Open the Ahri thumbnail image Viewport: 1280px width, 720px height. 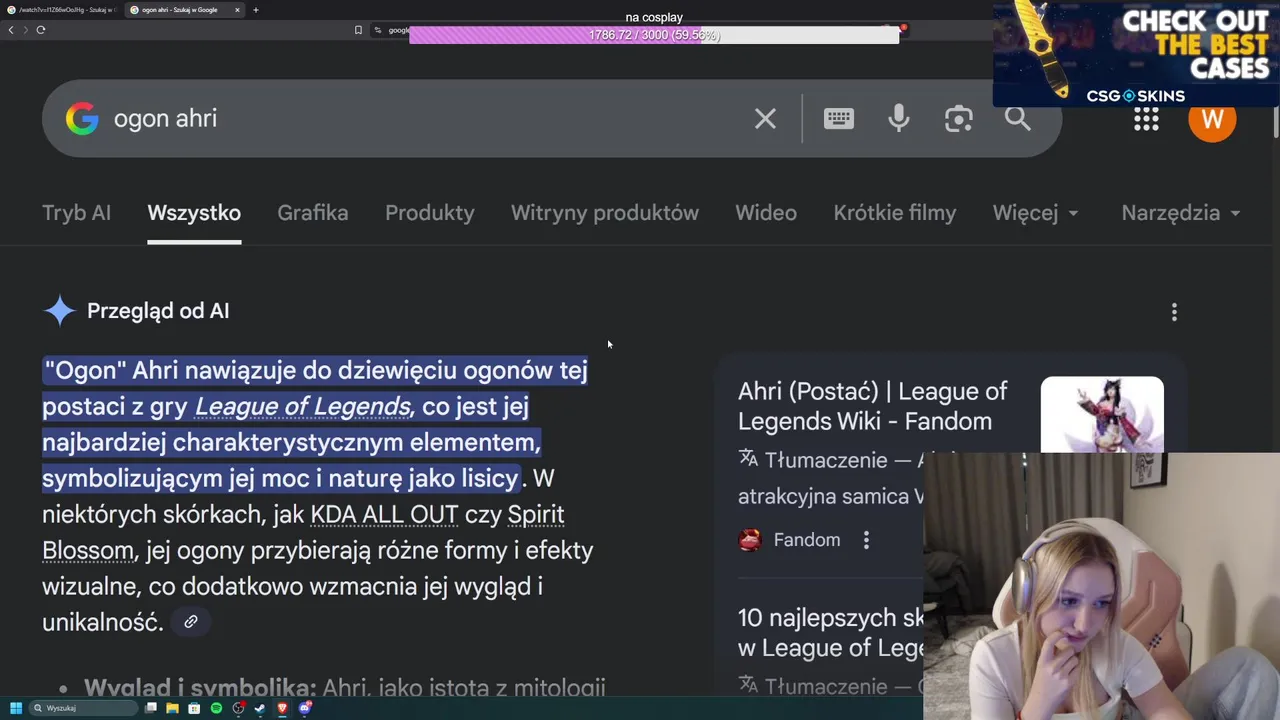pyautogui.click(x=1102, y=414)
